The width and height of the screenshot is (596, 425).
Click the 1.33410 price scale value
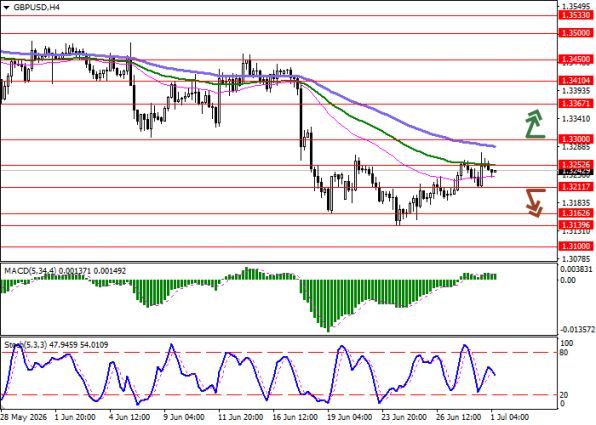click(577, 119)
